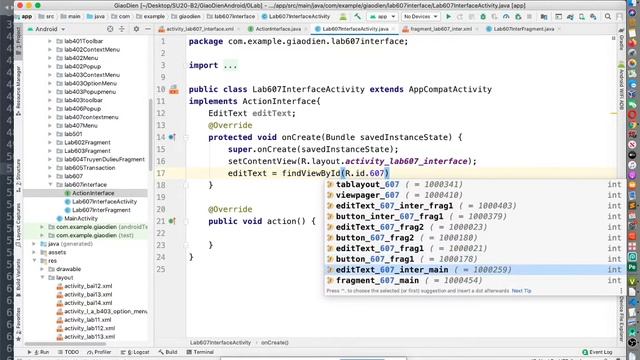Choose viewpager_607 completion suggestion

[474, 195]
